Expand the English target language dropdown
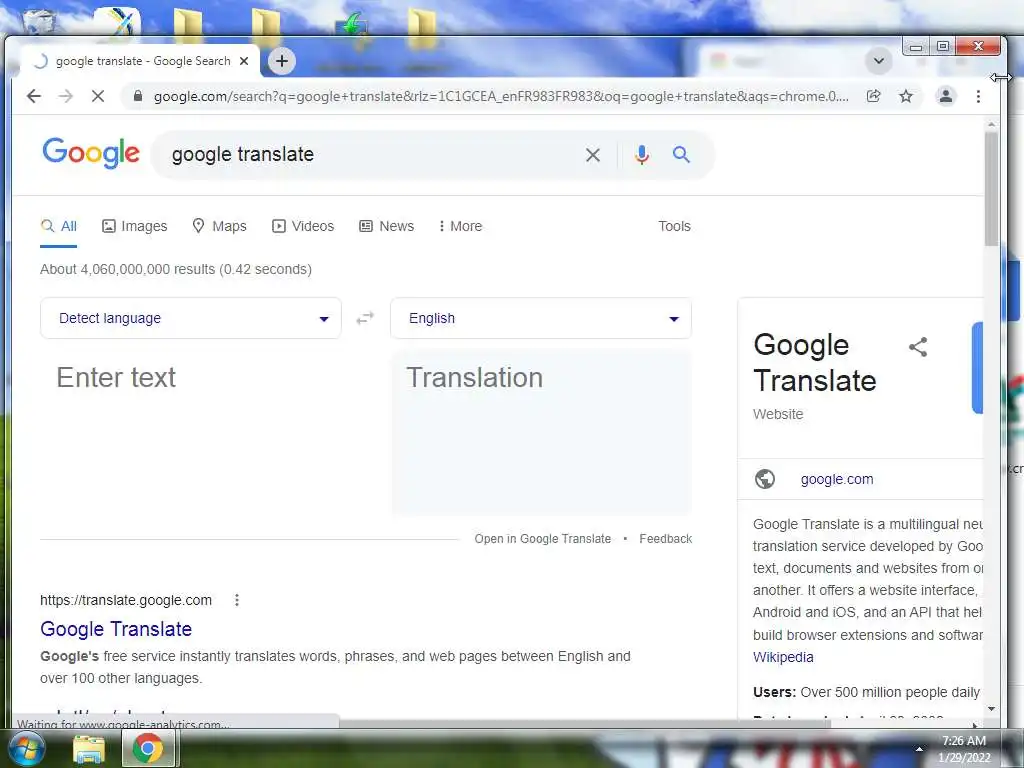The width and height of the screenshot is (1024, 768). pos(541,318)
